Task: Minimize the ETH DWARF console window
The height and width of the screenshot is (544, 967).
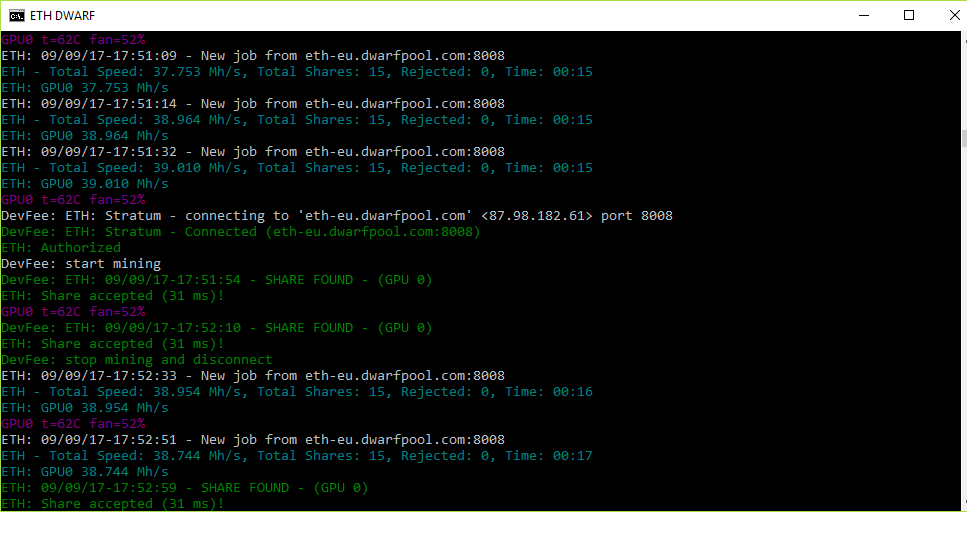Action: [x=864, y=15]
